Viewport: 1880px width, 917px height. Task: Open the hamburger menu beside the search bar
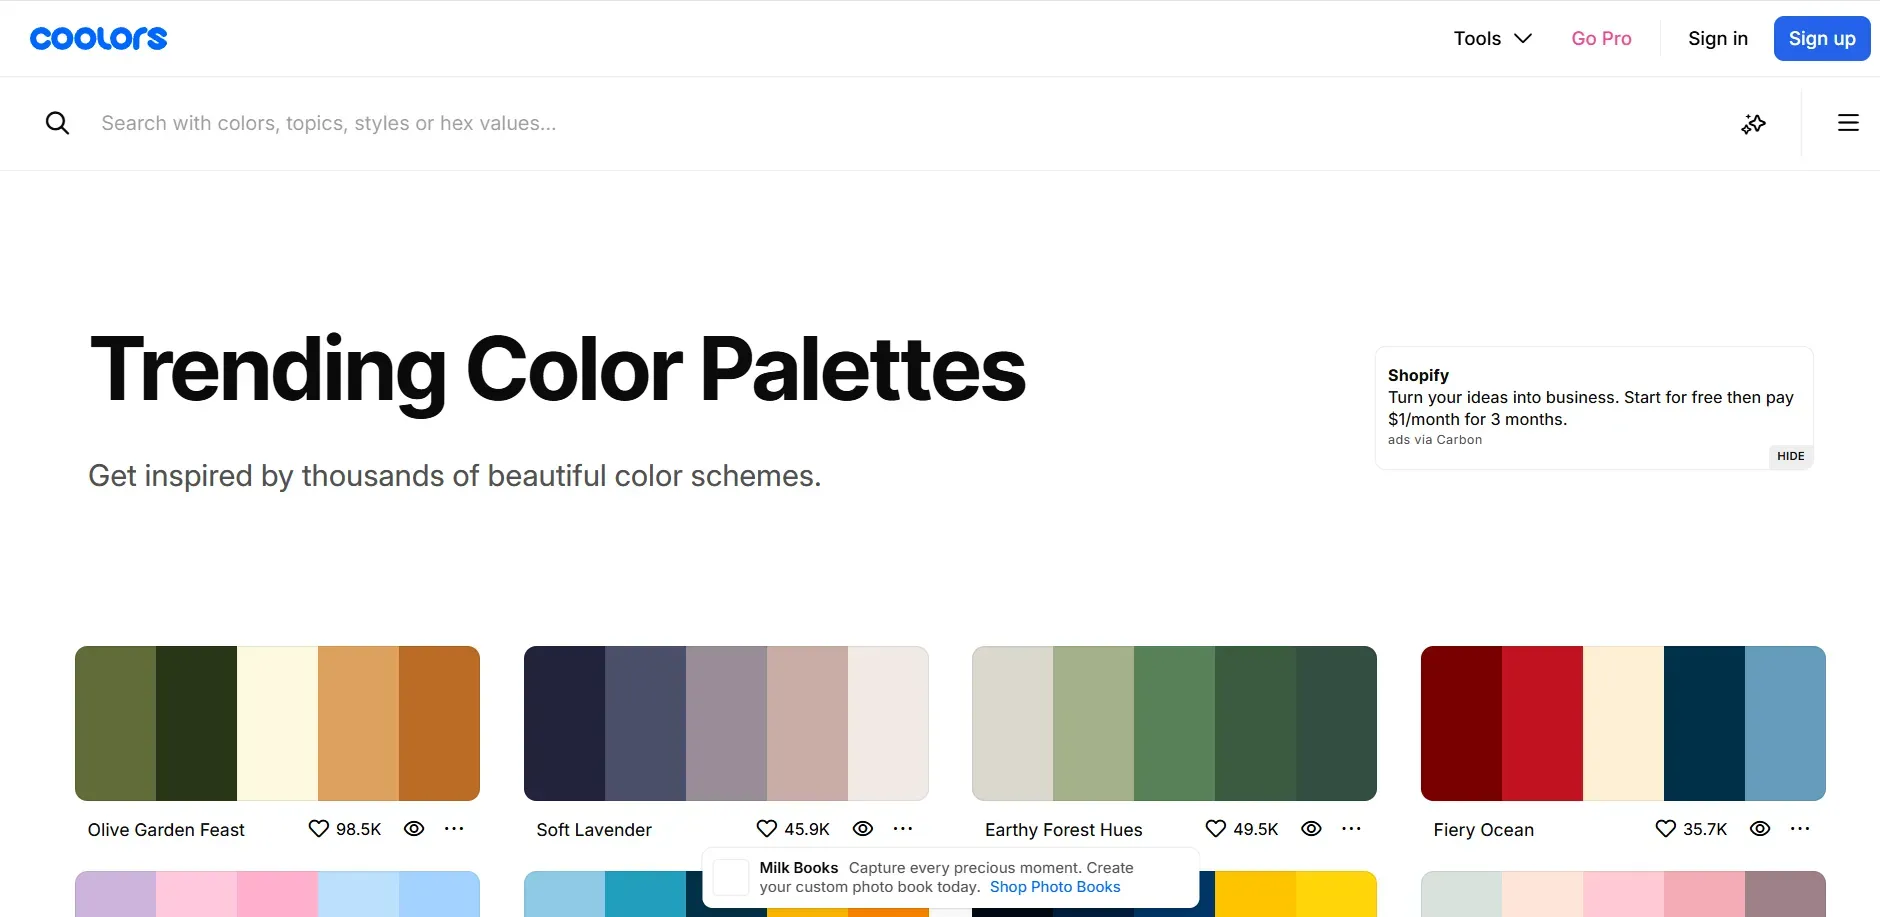1849,122
